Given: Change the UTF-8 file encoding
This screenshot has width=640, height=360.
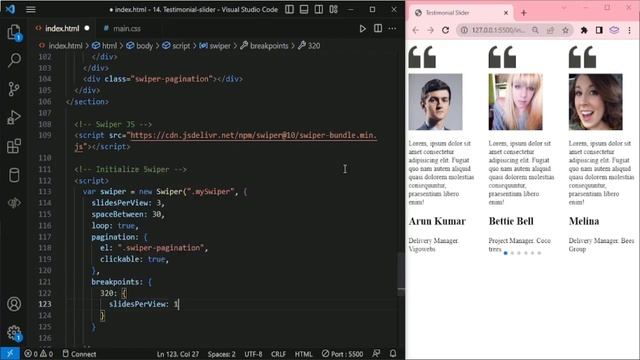Looking at the screenshot, I should coord(253,354).
